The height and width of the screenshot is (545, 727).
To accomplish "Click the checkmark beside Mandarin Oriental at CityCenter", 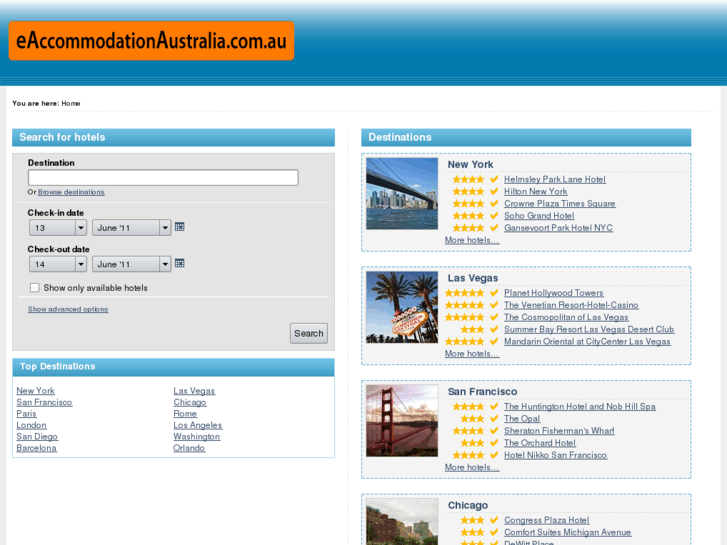I will point(494,341).
